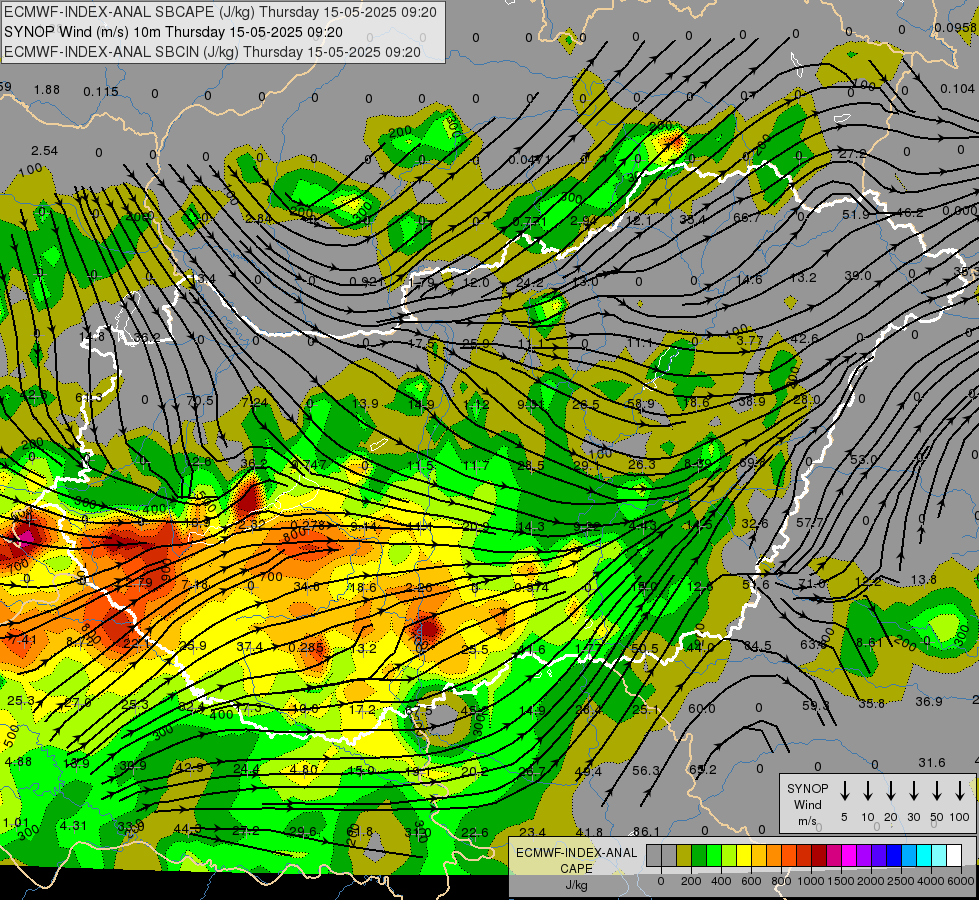
Task: Pick the deep blue swatch left of 2500
Action: [x=893, y=855]
